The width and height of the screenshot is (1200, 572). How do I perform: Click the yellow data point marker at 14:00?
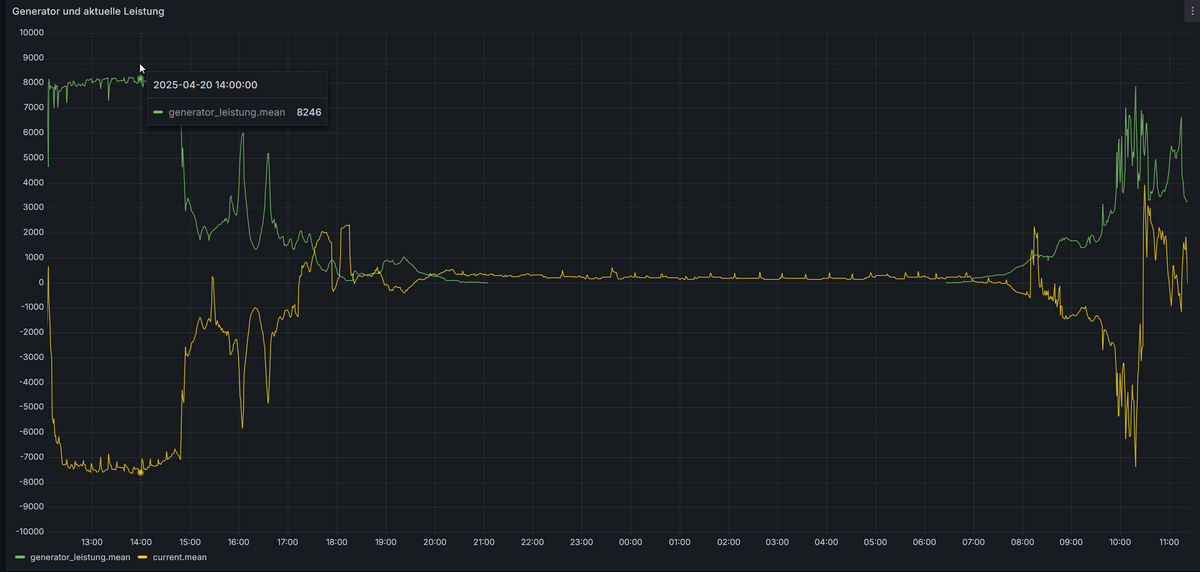[140, 472]
